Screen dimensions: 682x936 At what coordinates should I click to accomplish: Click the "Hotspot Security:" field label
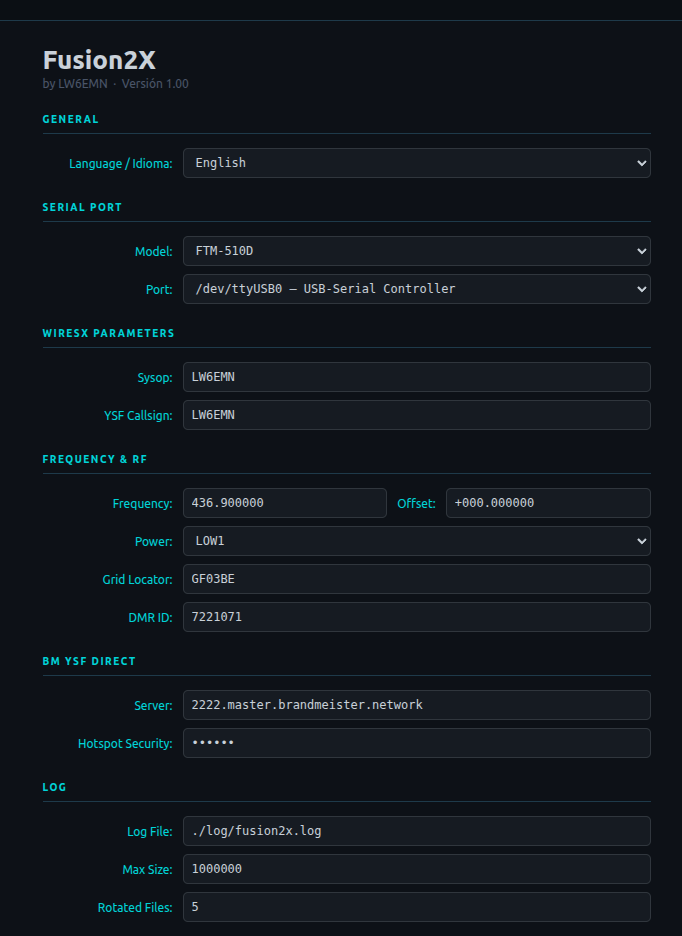point(125,743)
